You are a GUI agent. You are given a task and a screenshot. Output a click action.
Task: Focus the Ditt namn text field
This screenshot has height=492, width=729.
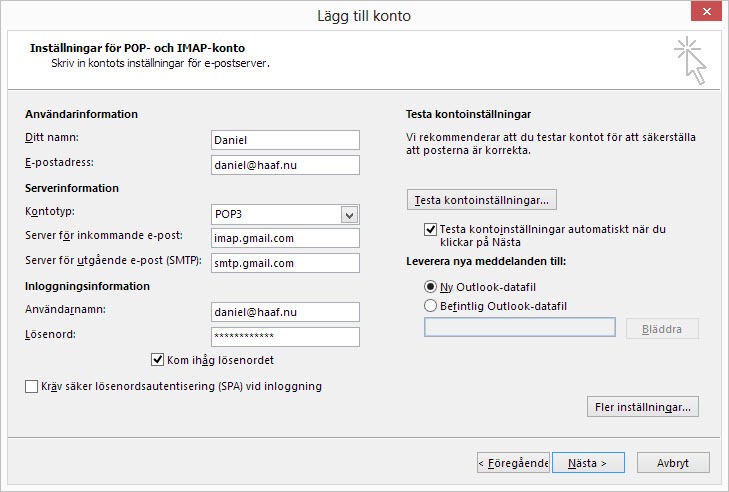(x=285, y=141)
